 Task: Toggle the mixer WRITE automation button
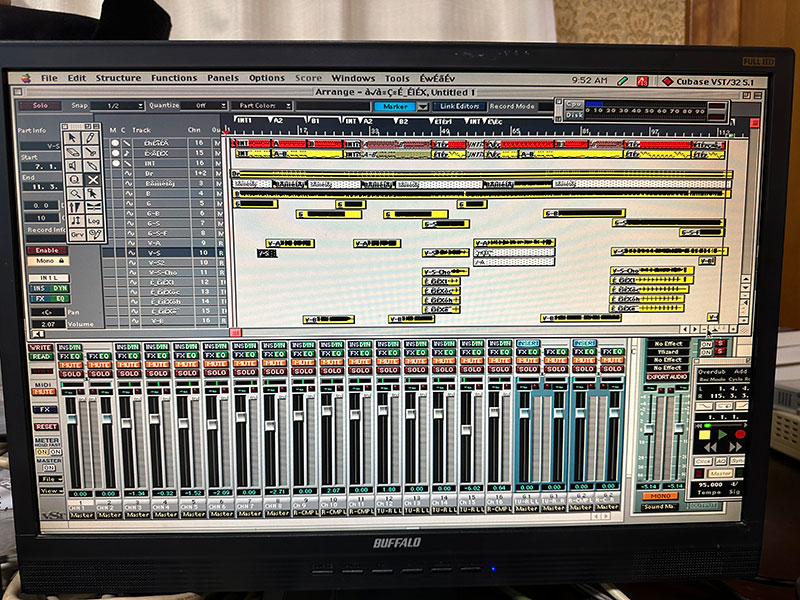pyautogui.click(x=40, y=347)
